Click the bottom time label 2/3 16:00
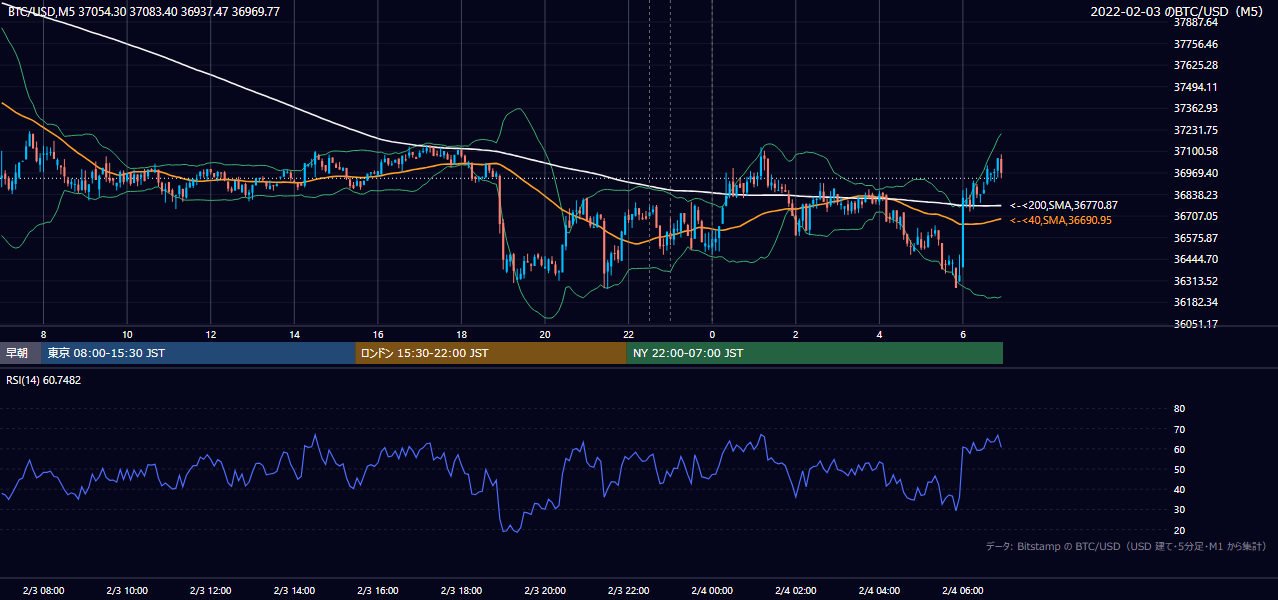This screenshot has width=1278, height=600. coord(378,590)
